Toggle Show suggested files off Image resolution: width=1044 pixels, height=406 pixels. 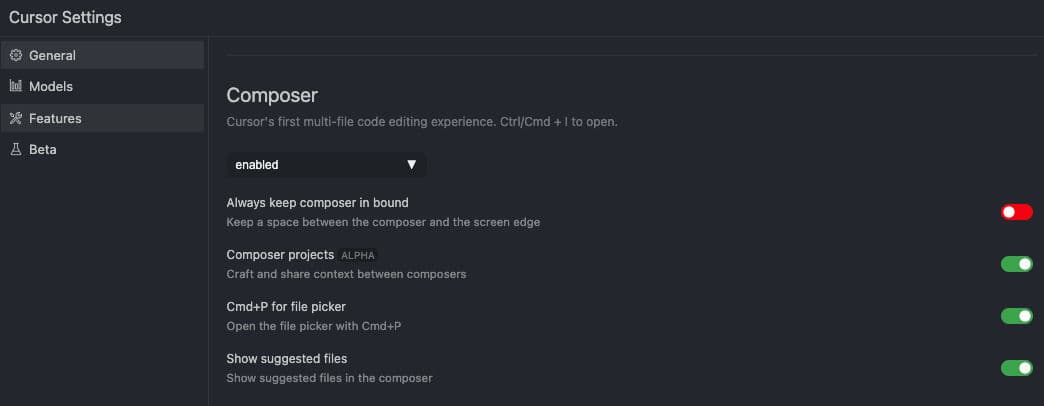[x=1016, y=368]
